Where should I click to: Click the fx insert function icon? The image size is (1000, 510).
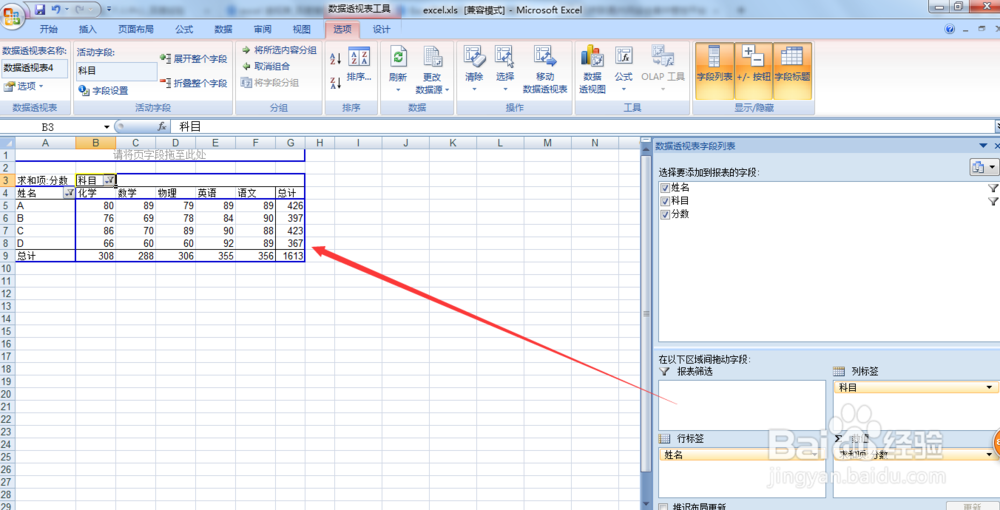[x=163, y=127]
